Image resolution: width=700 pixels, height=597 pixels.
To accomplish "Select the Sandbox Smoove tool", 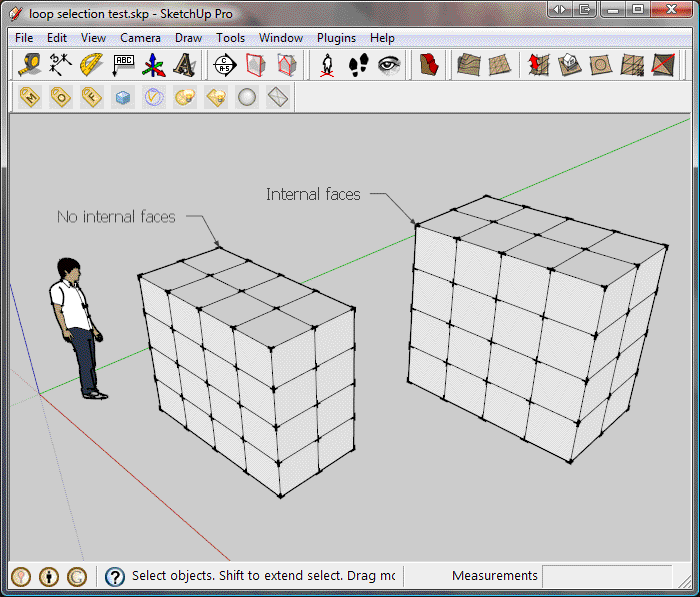I will point(539,65).
